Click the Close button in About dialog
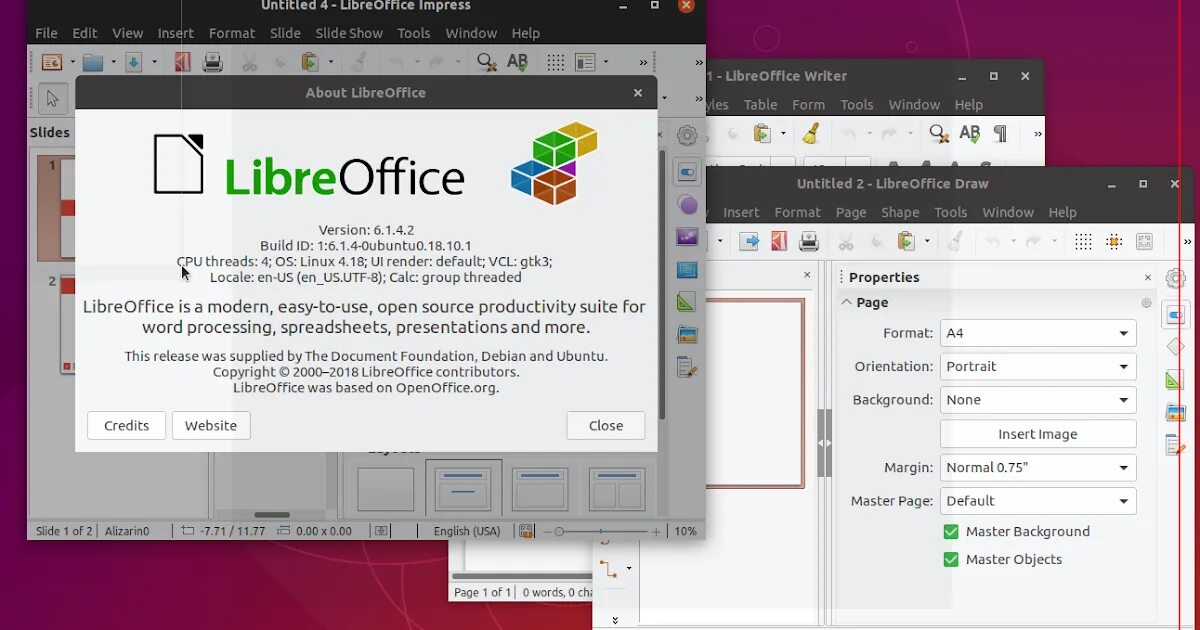The image size is (1200, 630). coord(606,425)
